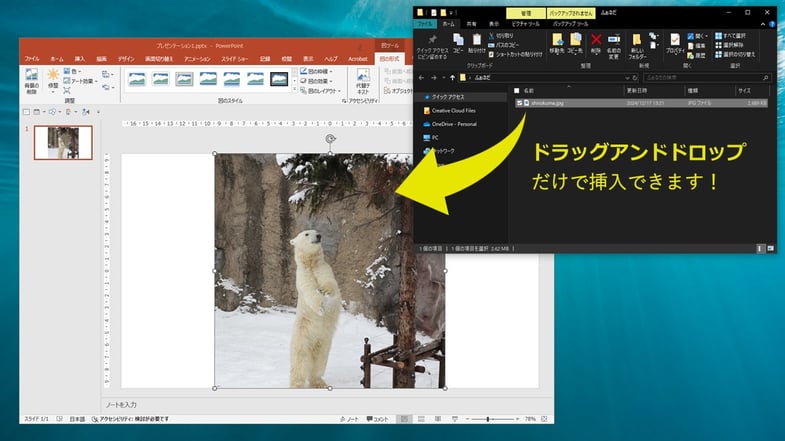Toggle Notes (ノート) pane in status bar
Screen dimensions: 785x441
[349, 419]
